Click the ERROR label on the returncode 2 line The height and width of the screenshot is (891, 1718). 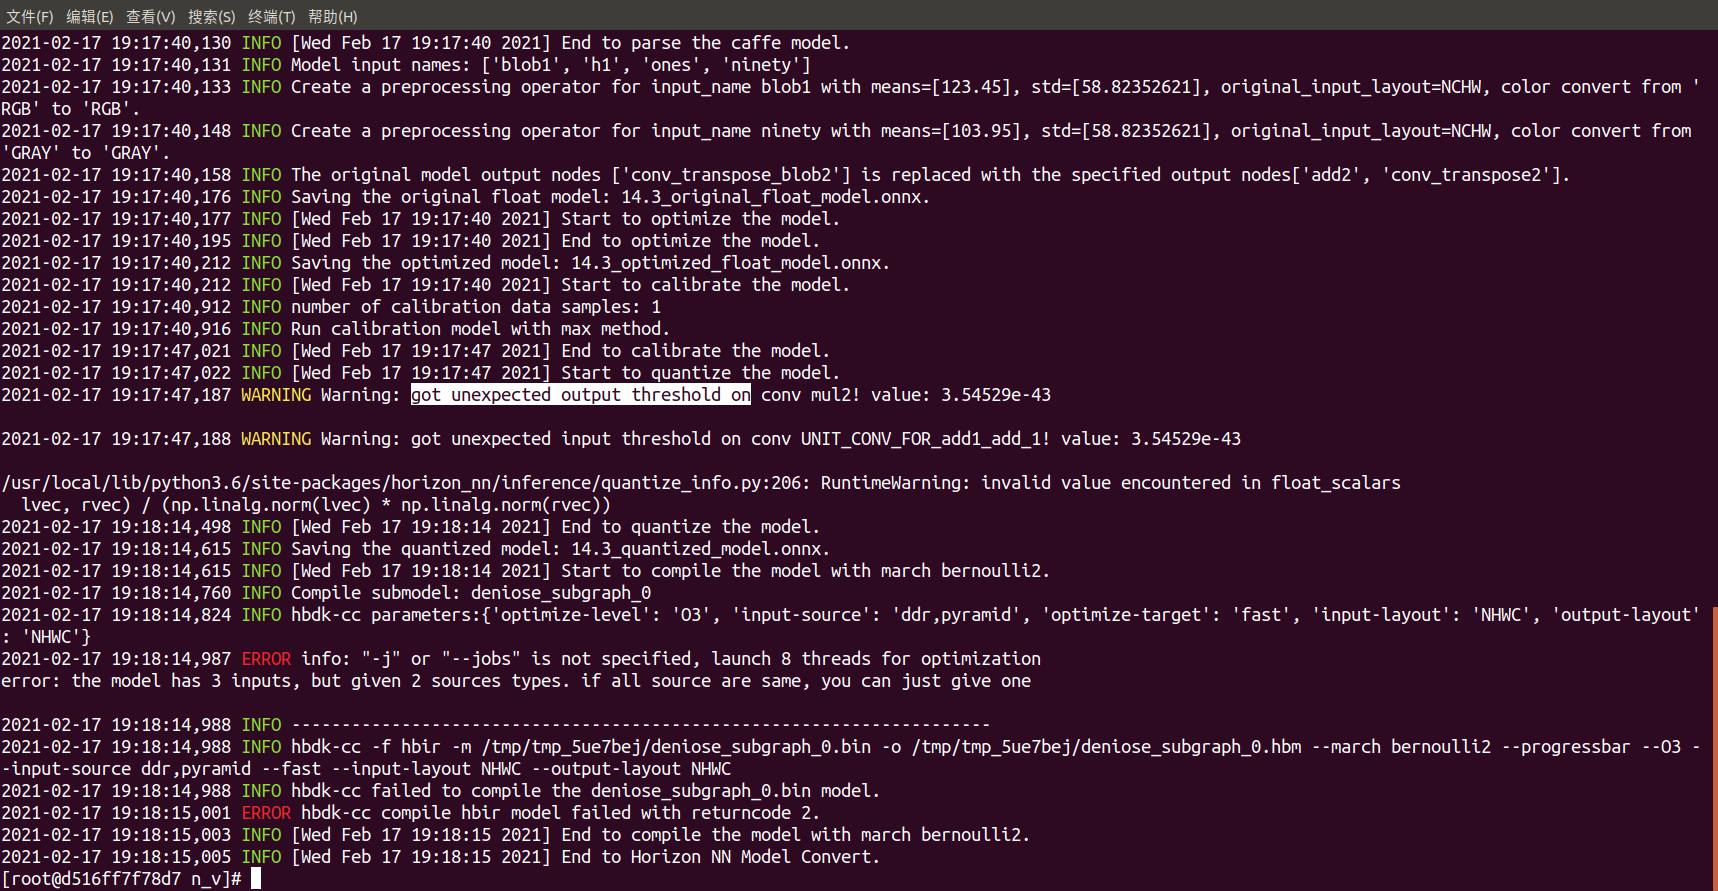(266, 813)
